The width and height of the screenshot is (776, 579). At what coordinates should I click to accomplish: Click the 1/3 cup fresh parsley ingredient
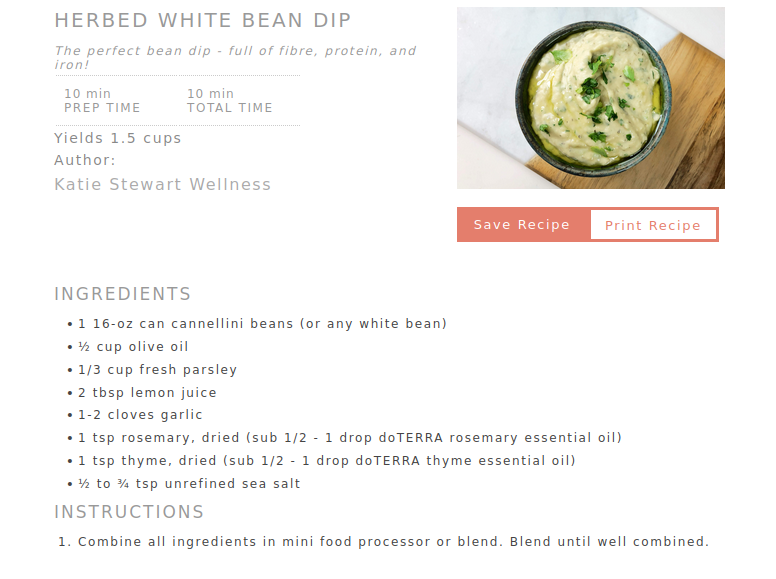pos(157,370)
